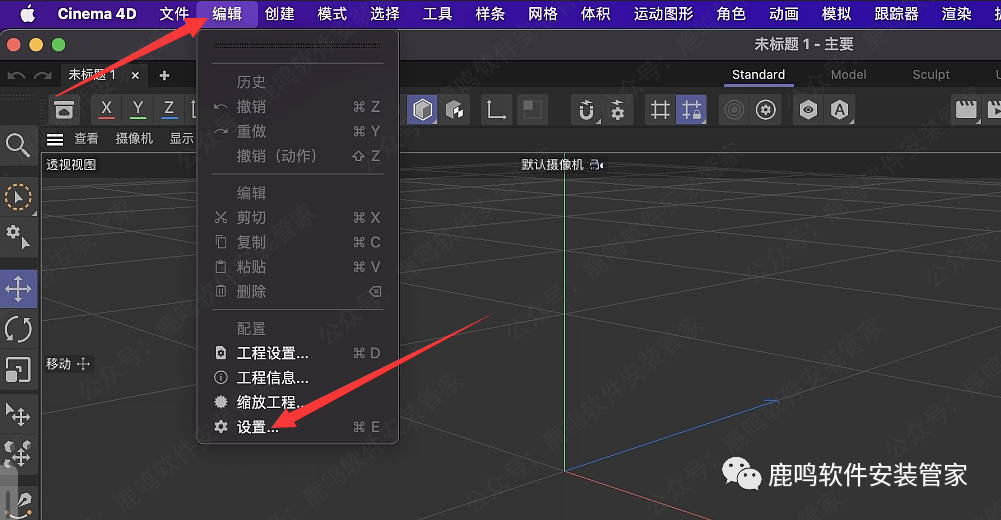The height and width of the screenshot is (520, 1001).
Task: Pick the gear-with-cursor tool in left sidebar
Action: tap(18, 236)
